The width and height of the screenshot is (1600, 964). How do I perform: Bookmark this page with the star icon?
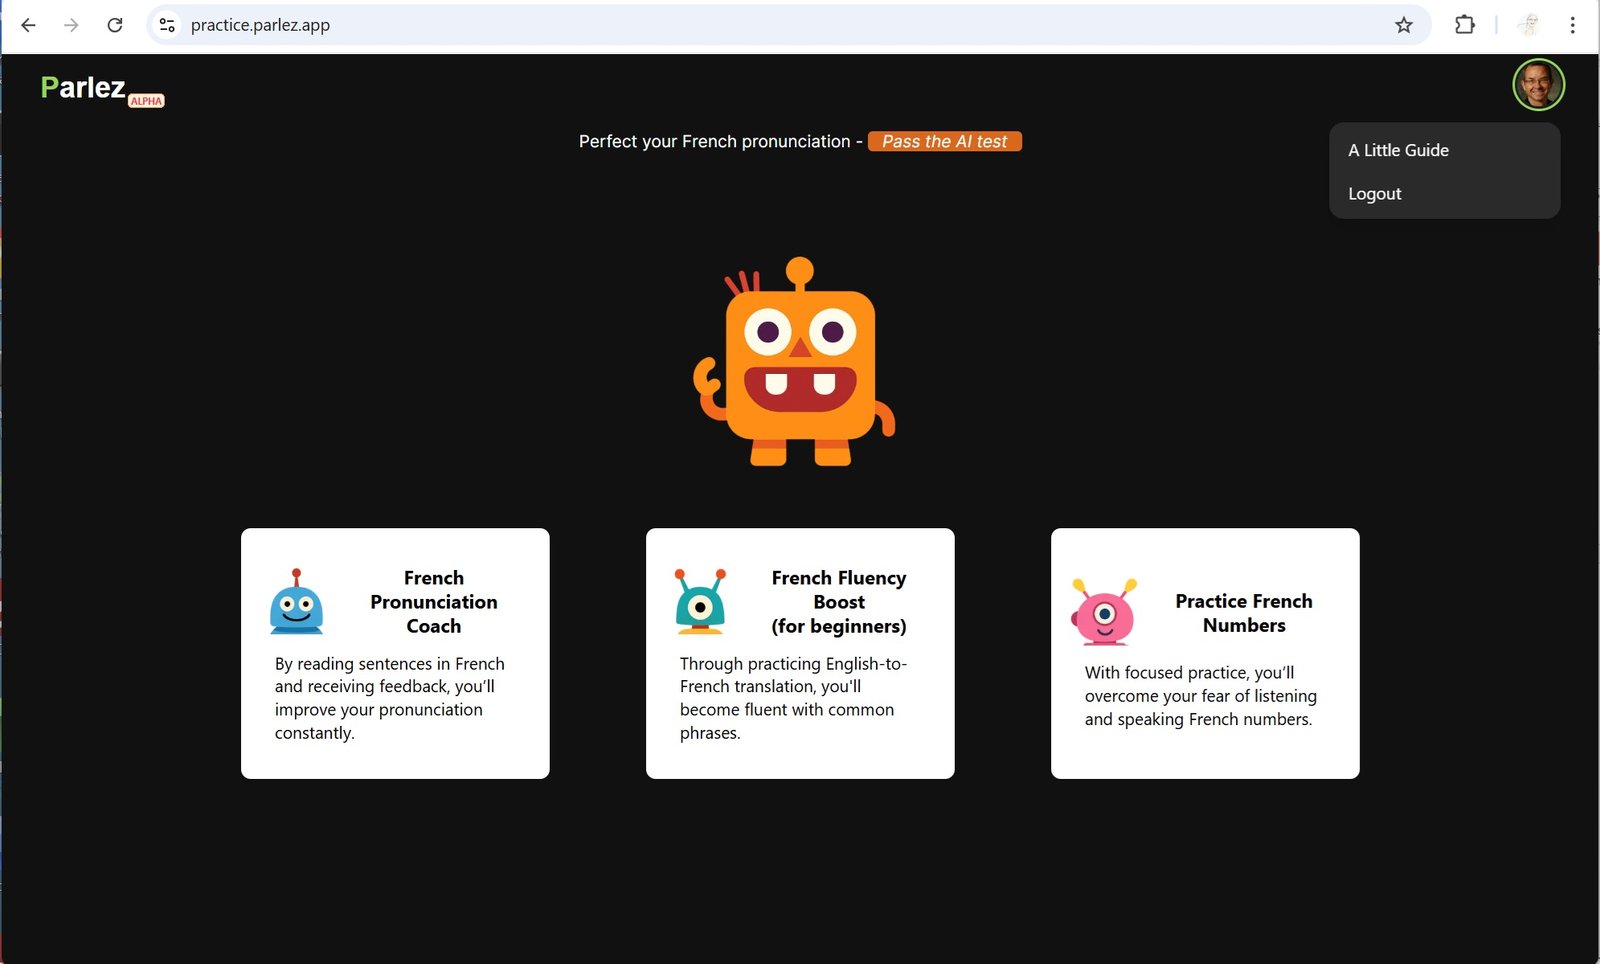click(x=1404, y=25)
